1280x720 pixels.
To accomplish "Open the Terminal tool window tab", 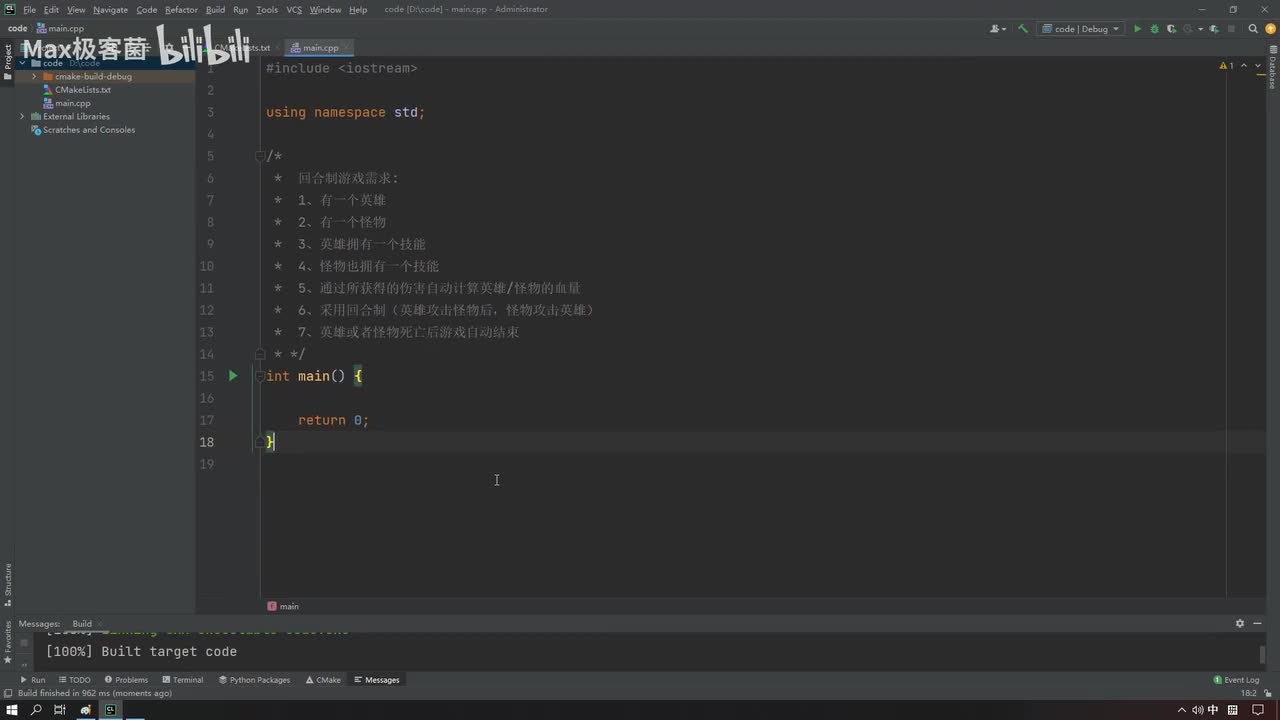I will pos(182,680).
